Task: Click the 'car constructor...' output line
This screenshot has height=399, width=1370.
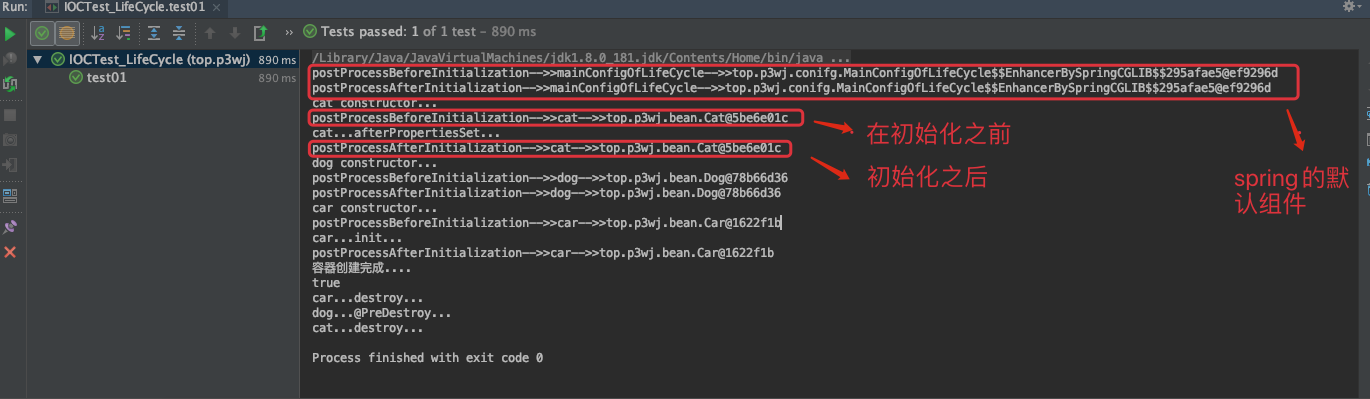Action: pyautogui.click(x=375, y=208)
